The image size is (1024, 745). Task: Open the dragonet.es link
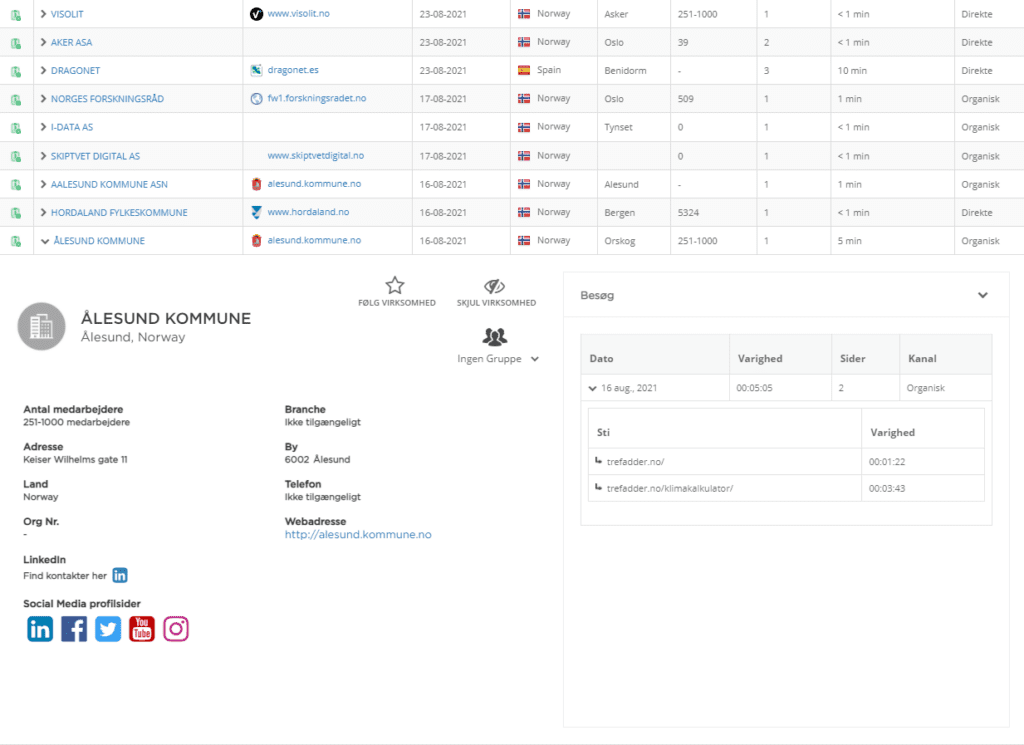click(293, 70)
